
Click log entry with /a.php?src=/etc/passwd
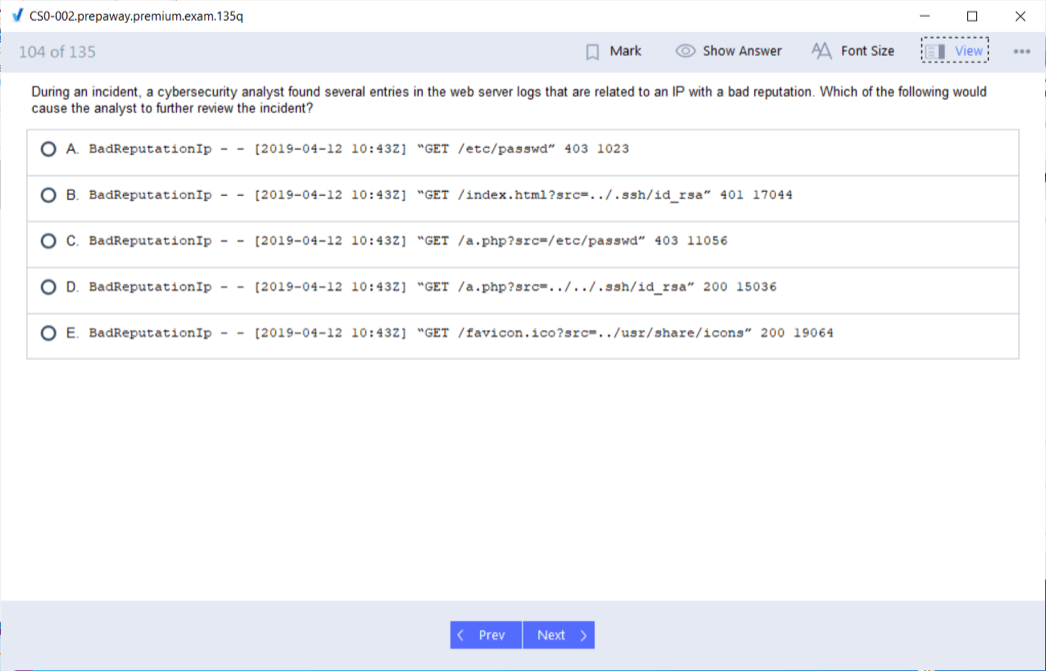click(x=408, y=241)
